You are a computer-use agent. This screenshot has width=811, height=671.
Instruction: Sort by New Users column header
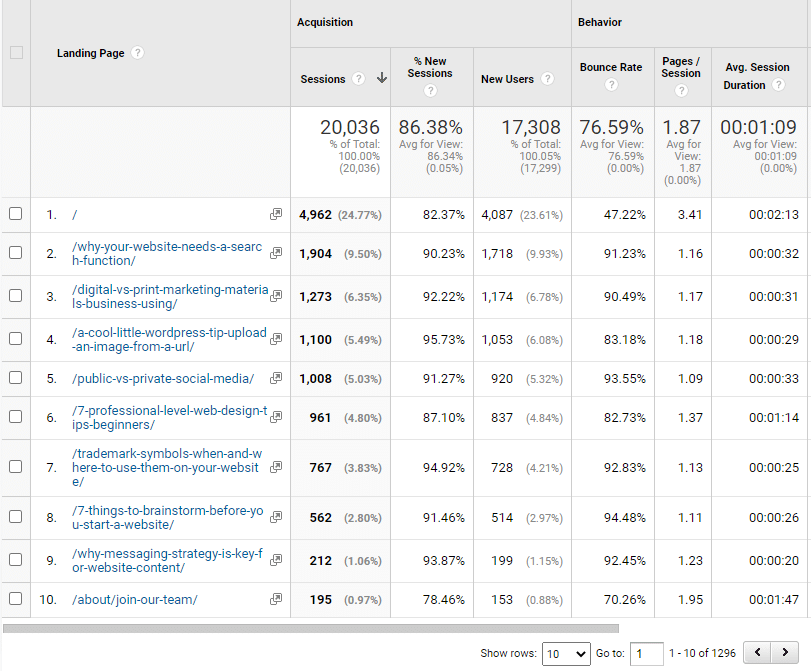507,79
